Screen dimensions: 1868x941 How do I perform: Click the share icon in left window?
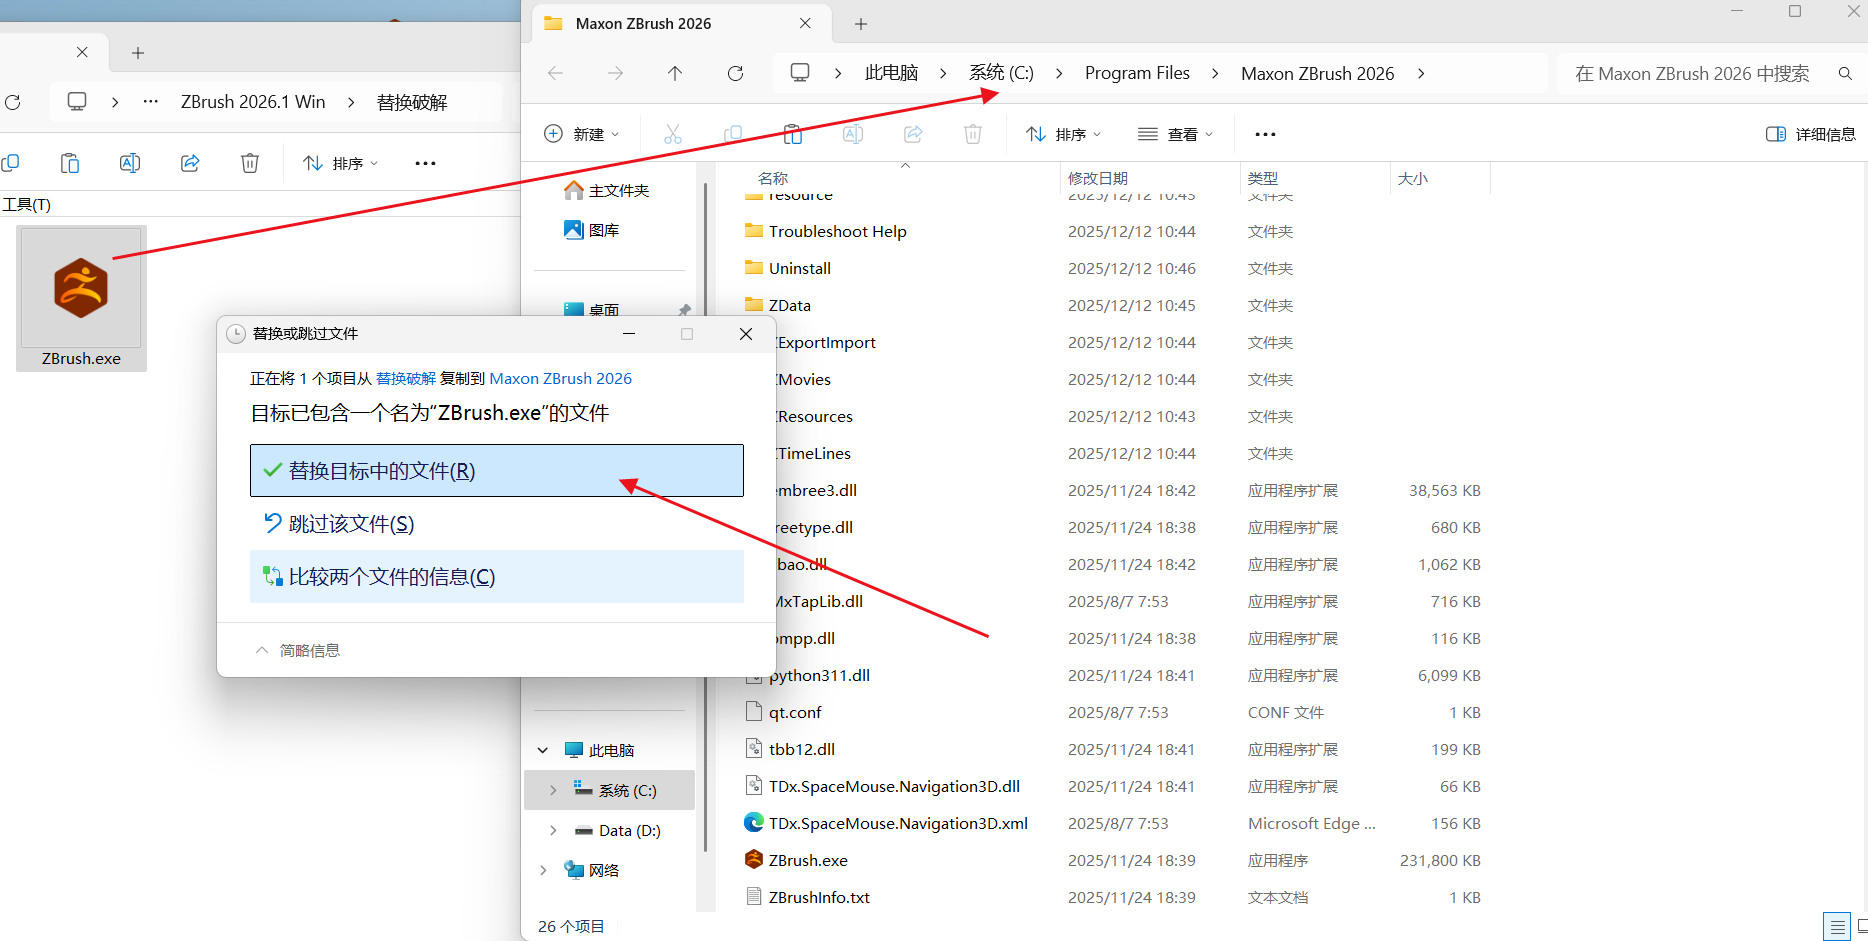[190, 163]
